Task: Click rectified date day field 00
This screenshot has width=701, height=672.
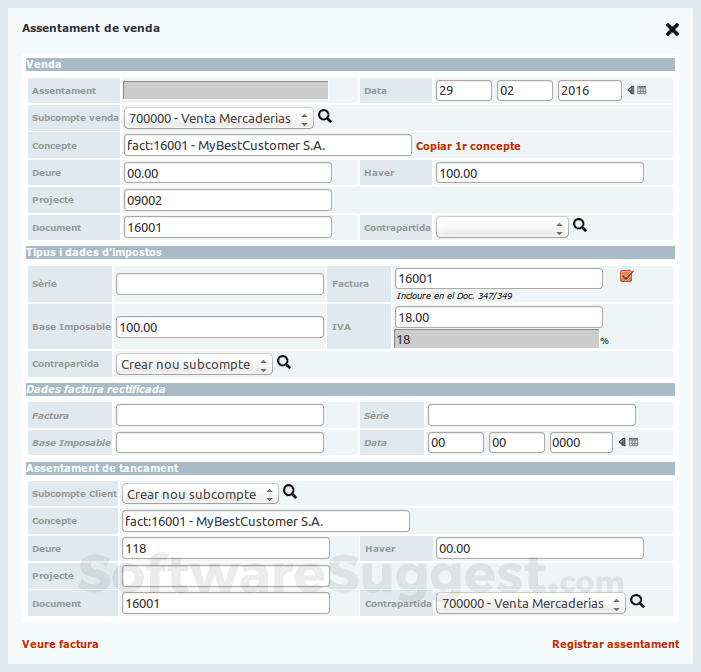Action: (x=456, y=443)
